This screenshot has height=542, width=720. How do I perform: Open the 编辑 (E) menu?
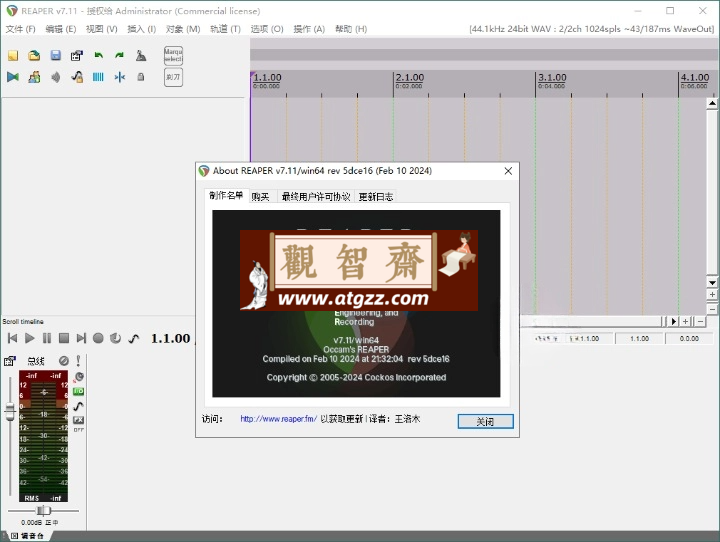click(x=61, y=29)
